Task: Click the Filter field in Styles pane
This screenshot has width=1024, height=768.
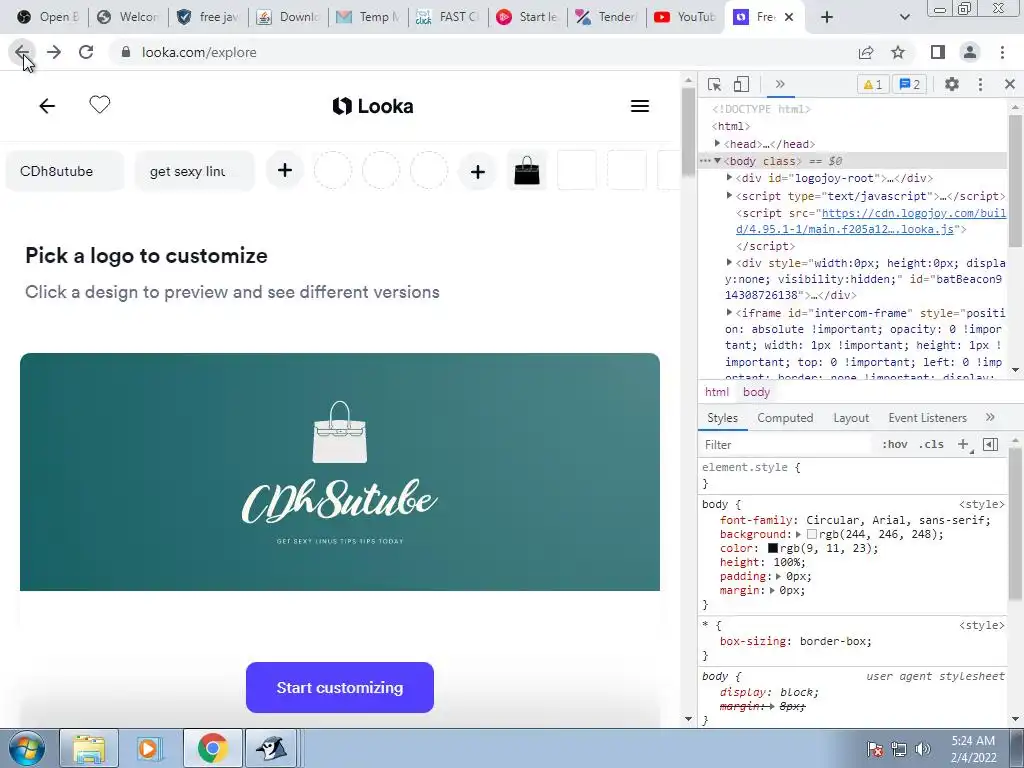Action: pos(786,445)
